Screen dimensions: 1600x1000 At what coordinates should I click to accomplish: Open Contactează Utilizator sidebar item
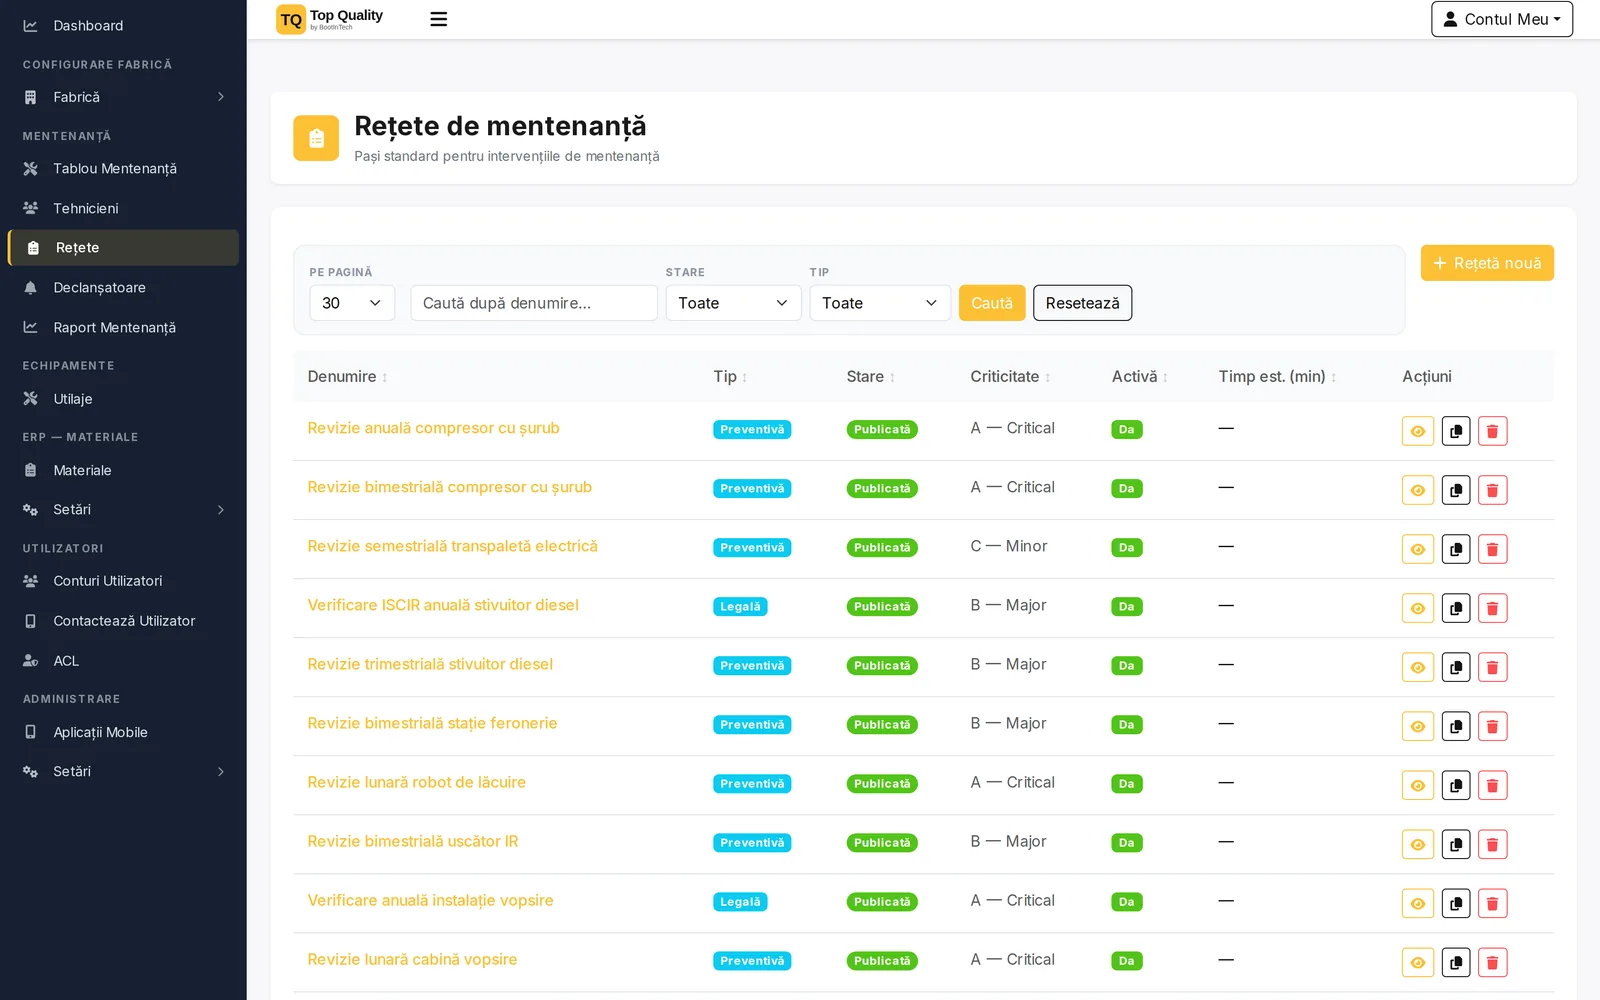[x=123, y=621]
